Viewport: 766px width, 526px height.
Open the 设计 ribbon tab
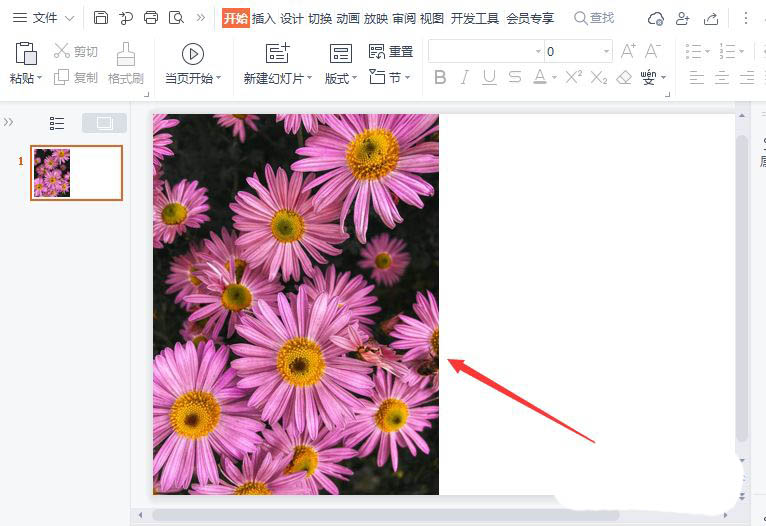(x=291, y=18)
